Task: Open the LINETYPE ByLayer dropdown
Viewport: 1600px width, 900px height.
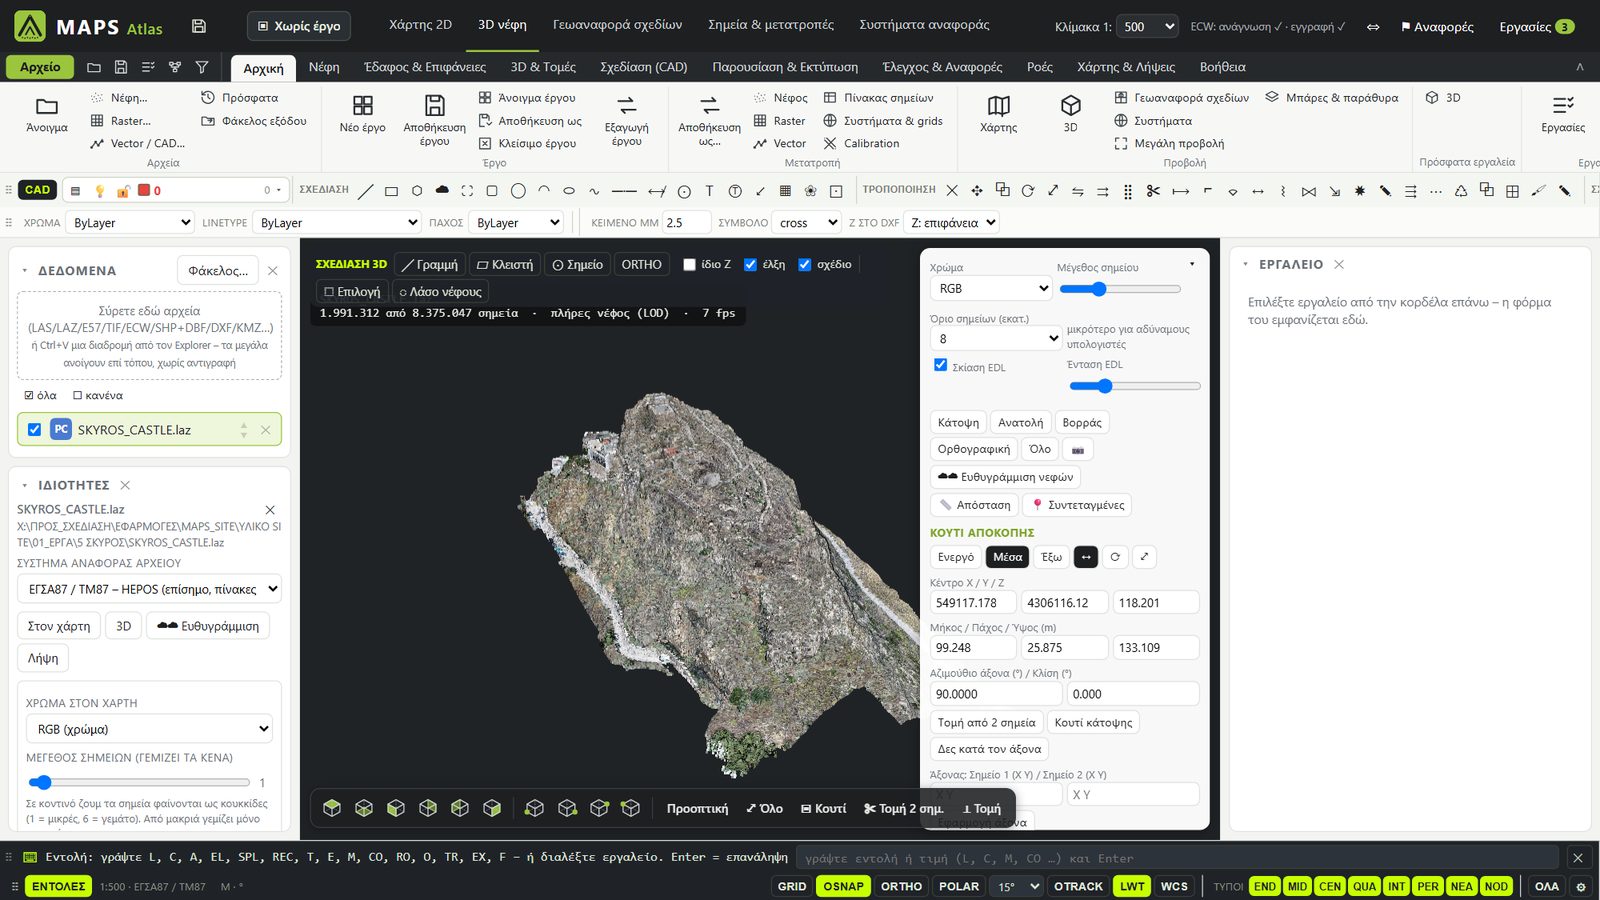Action: (x=337, y=223)
